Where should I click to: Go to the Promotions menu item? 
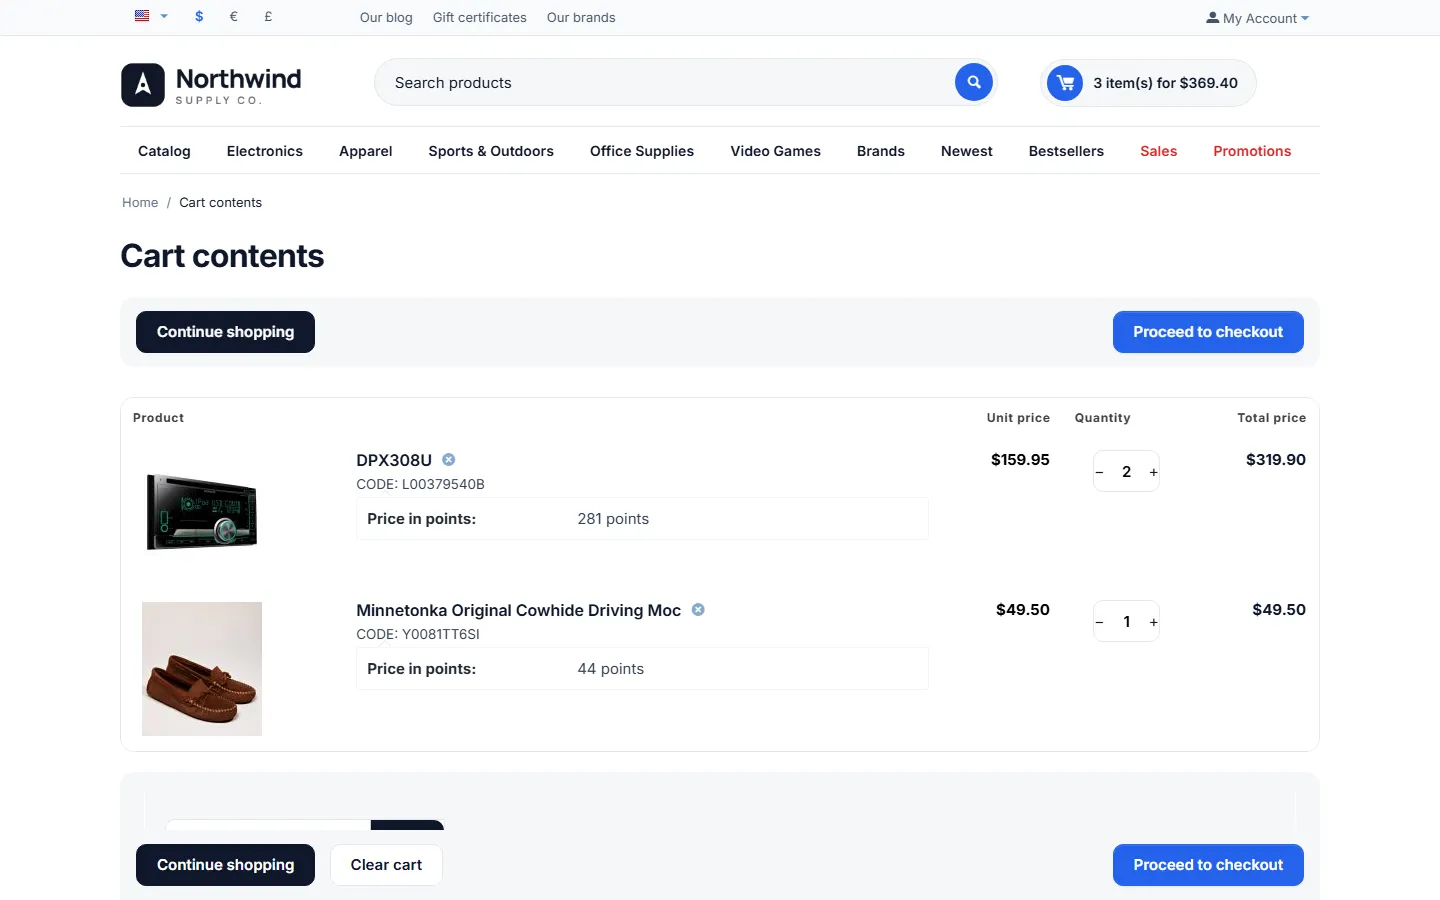(1252, 151)
